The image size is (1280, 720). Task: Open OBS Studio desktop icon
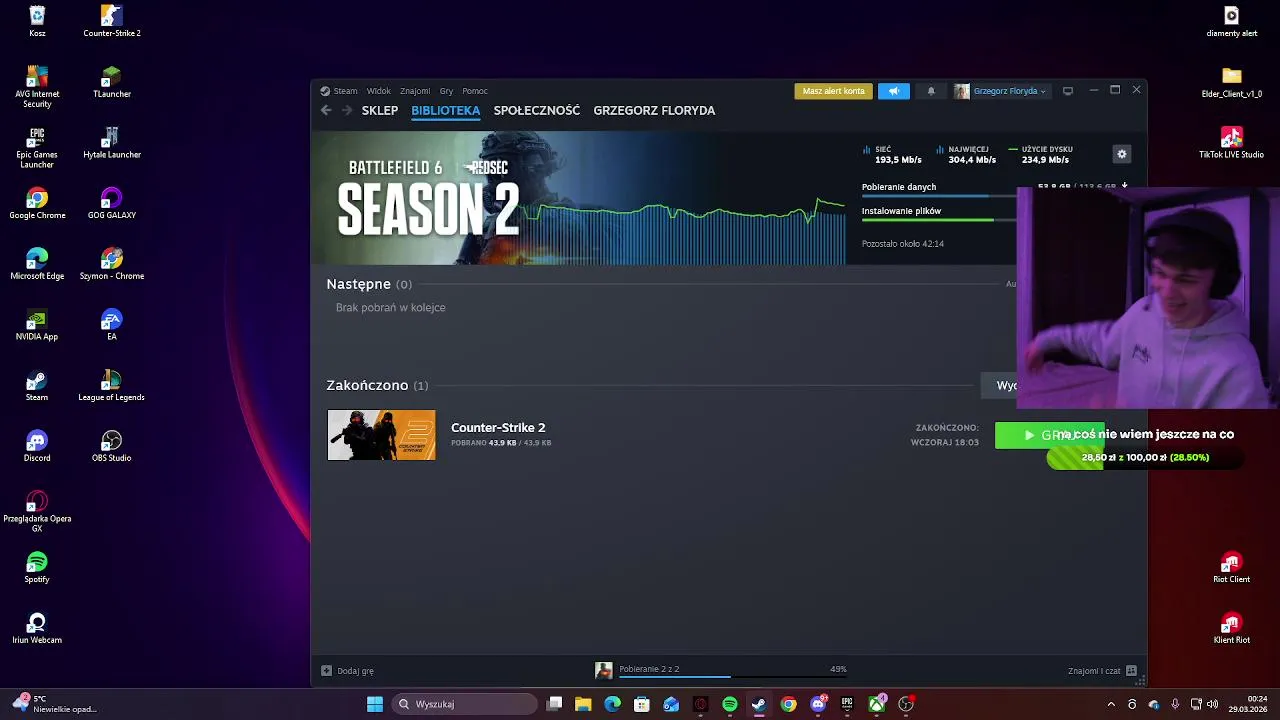coord(112,447)
